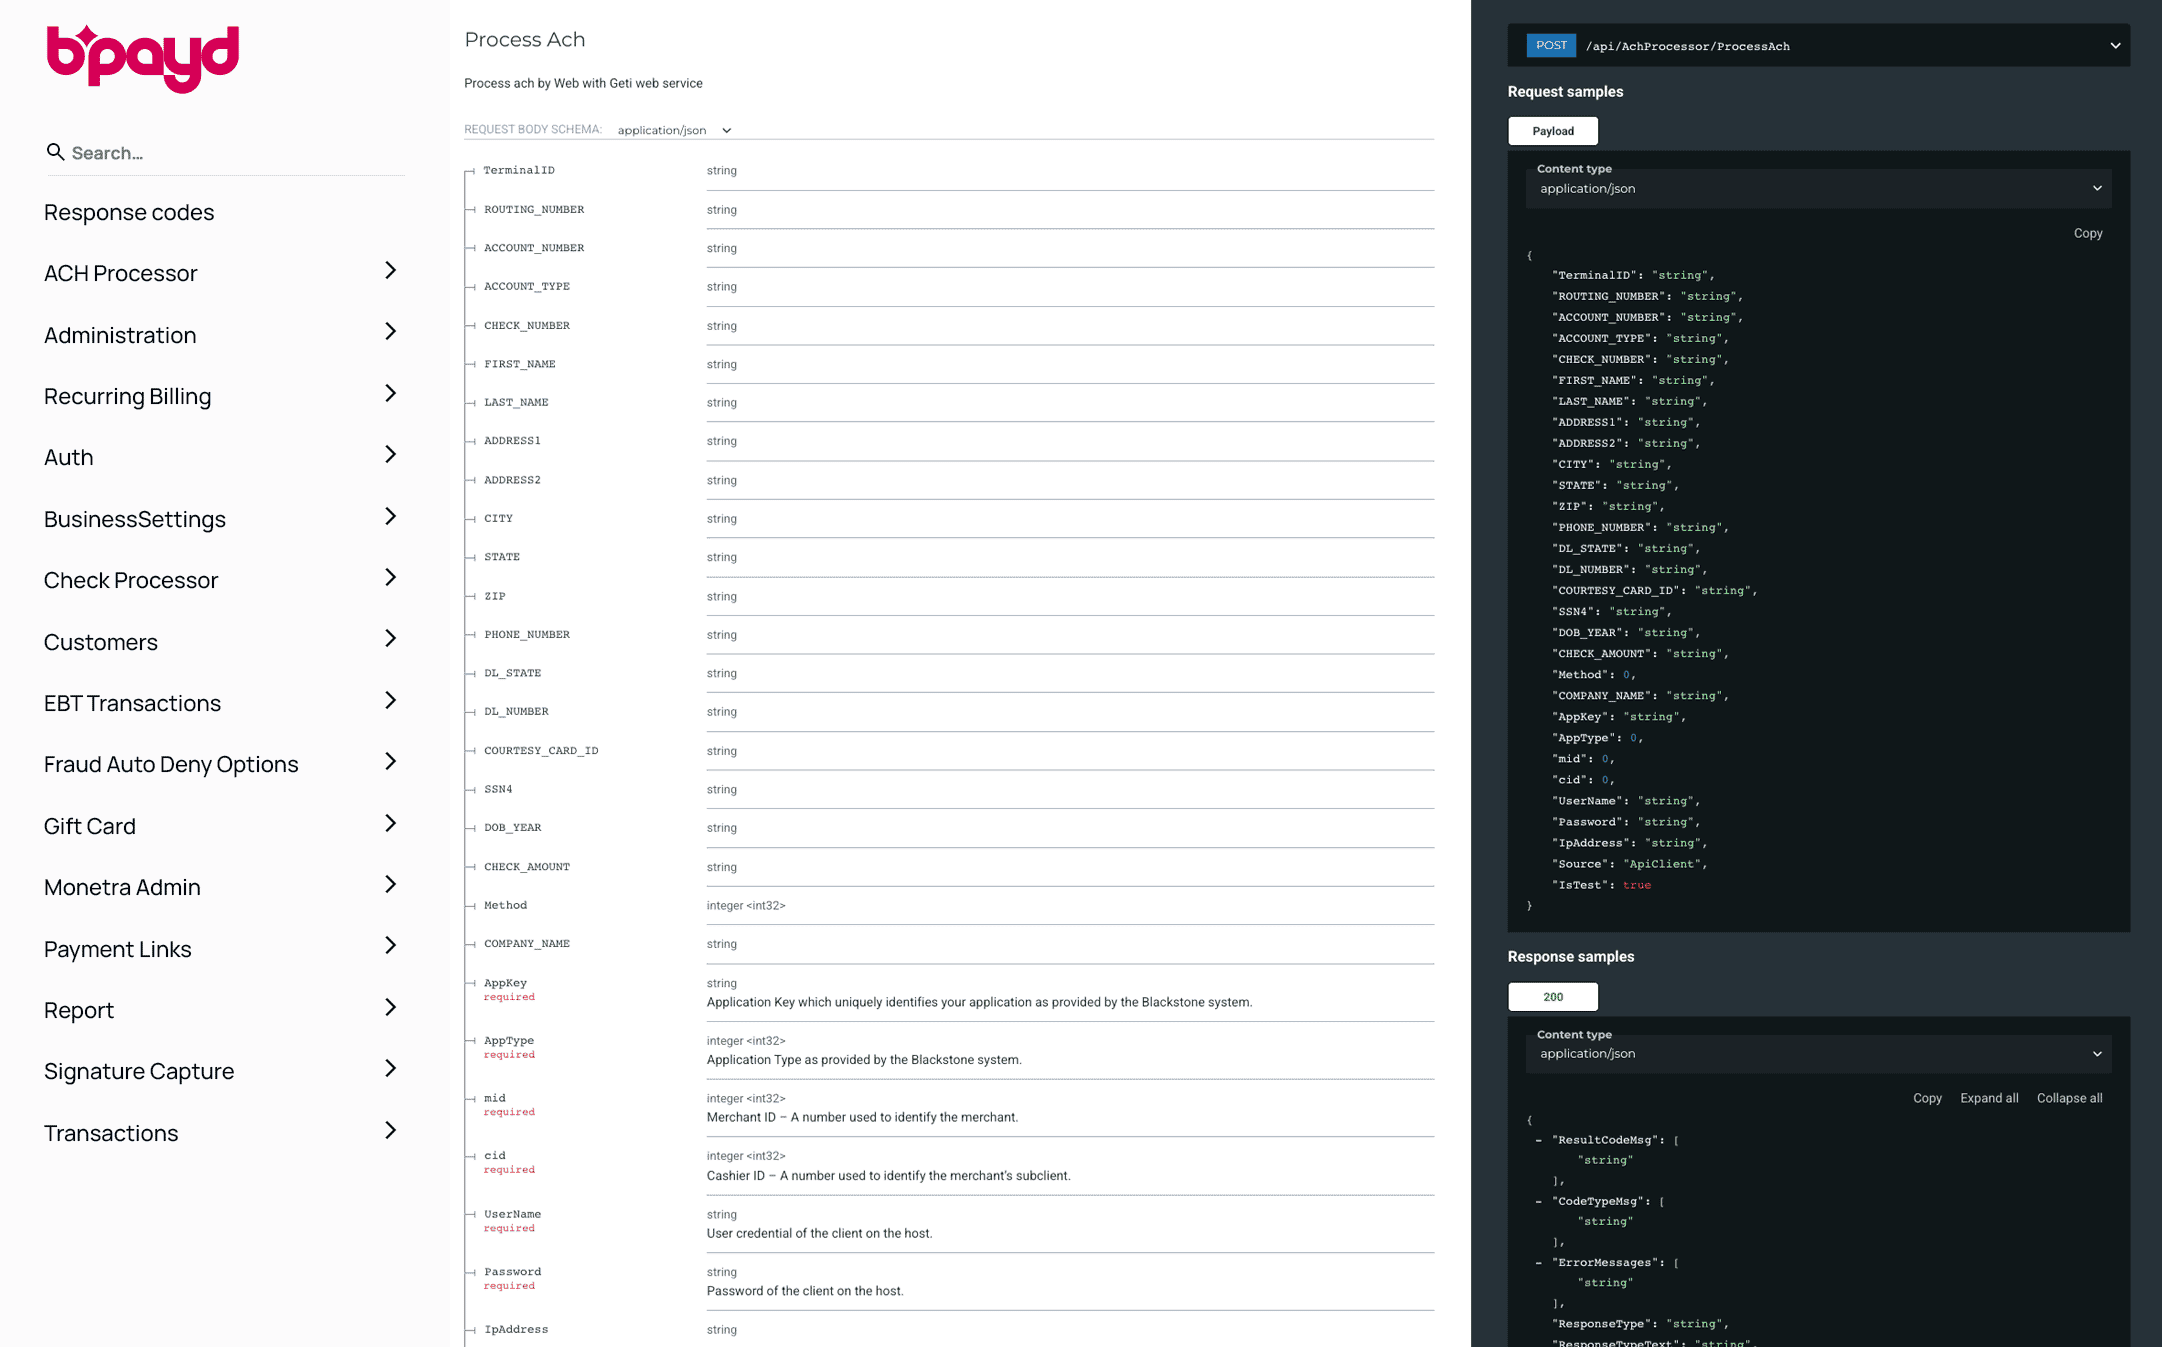Click the TerminalID field name
Screen dimensions: 2162x1347
click(x=519, y=170)
